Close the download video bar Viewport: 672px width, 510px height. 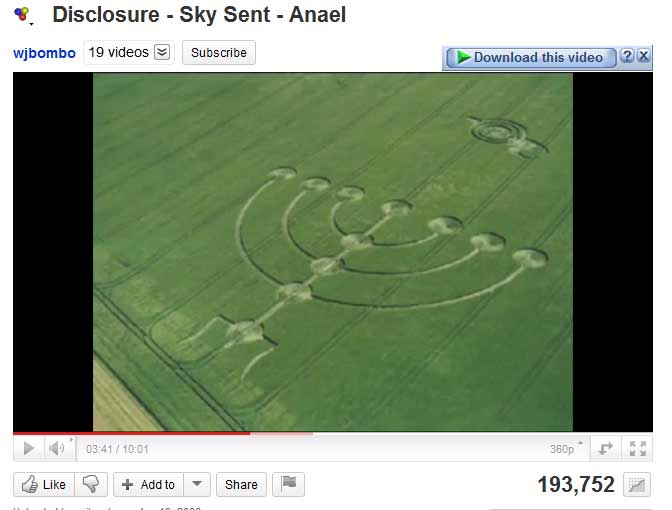tap(643, 56)
